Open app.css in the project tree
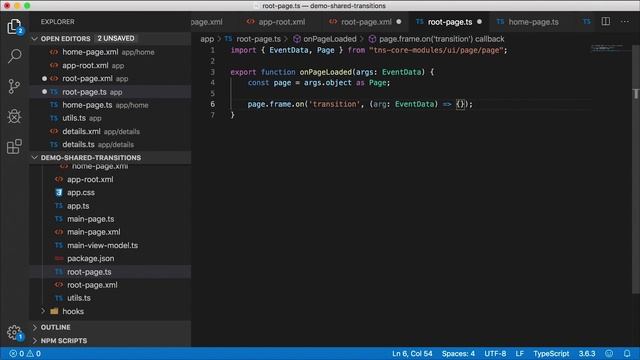Screen dimensions: 640x360 pos(110,193)
